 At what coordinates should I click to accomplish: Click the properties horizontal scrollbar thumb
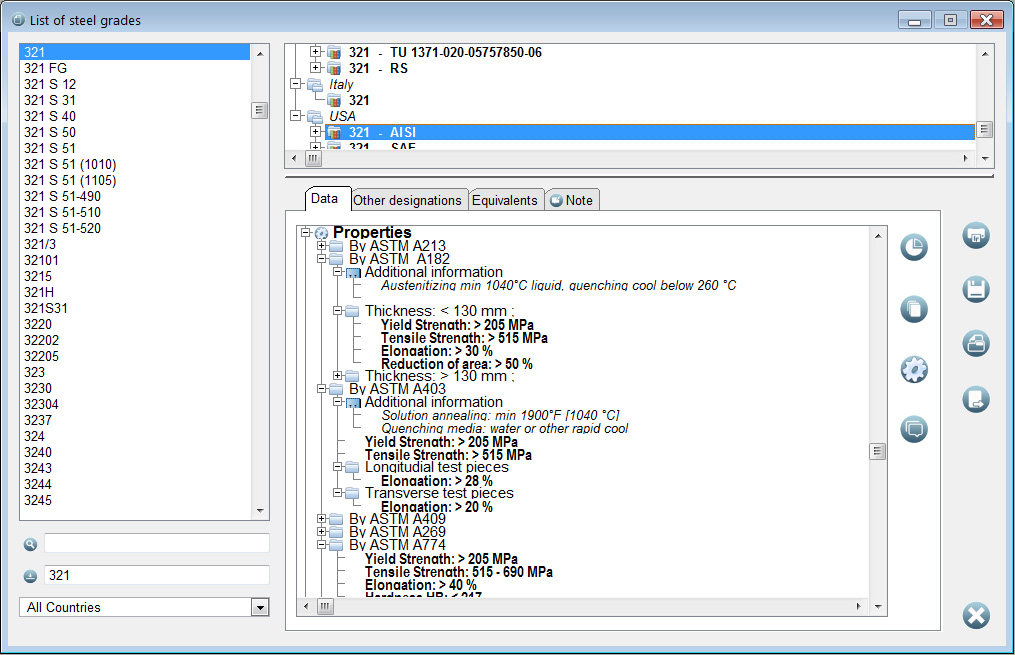coord(325,606)
